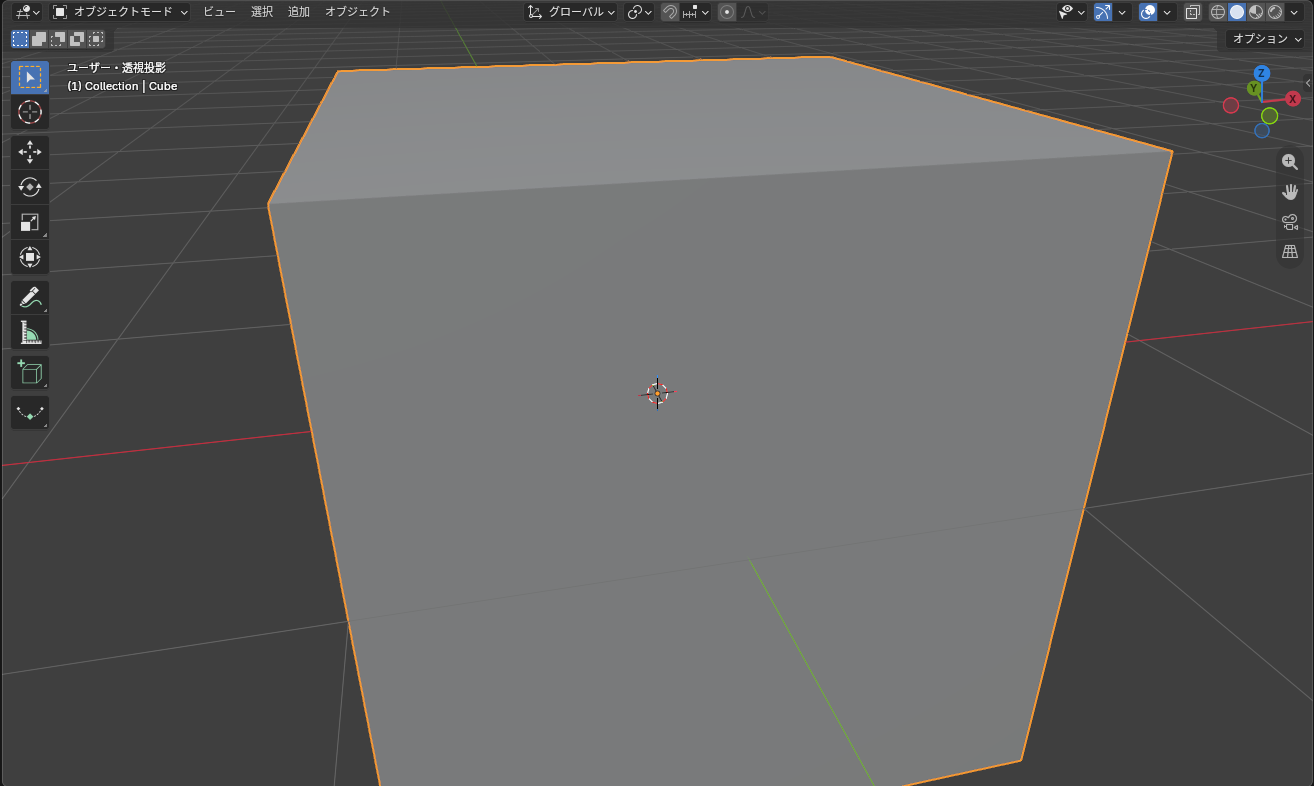Viewport: 1314px width, 786px height.
Task: Activate the 3D Cursor tool
Action: pyautogui.click(x=30, y=112)
